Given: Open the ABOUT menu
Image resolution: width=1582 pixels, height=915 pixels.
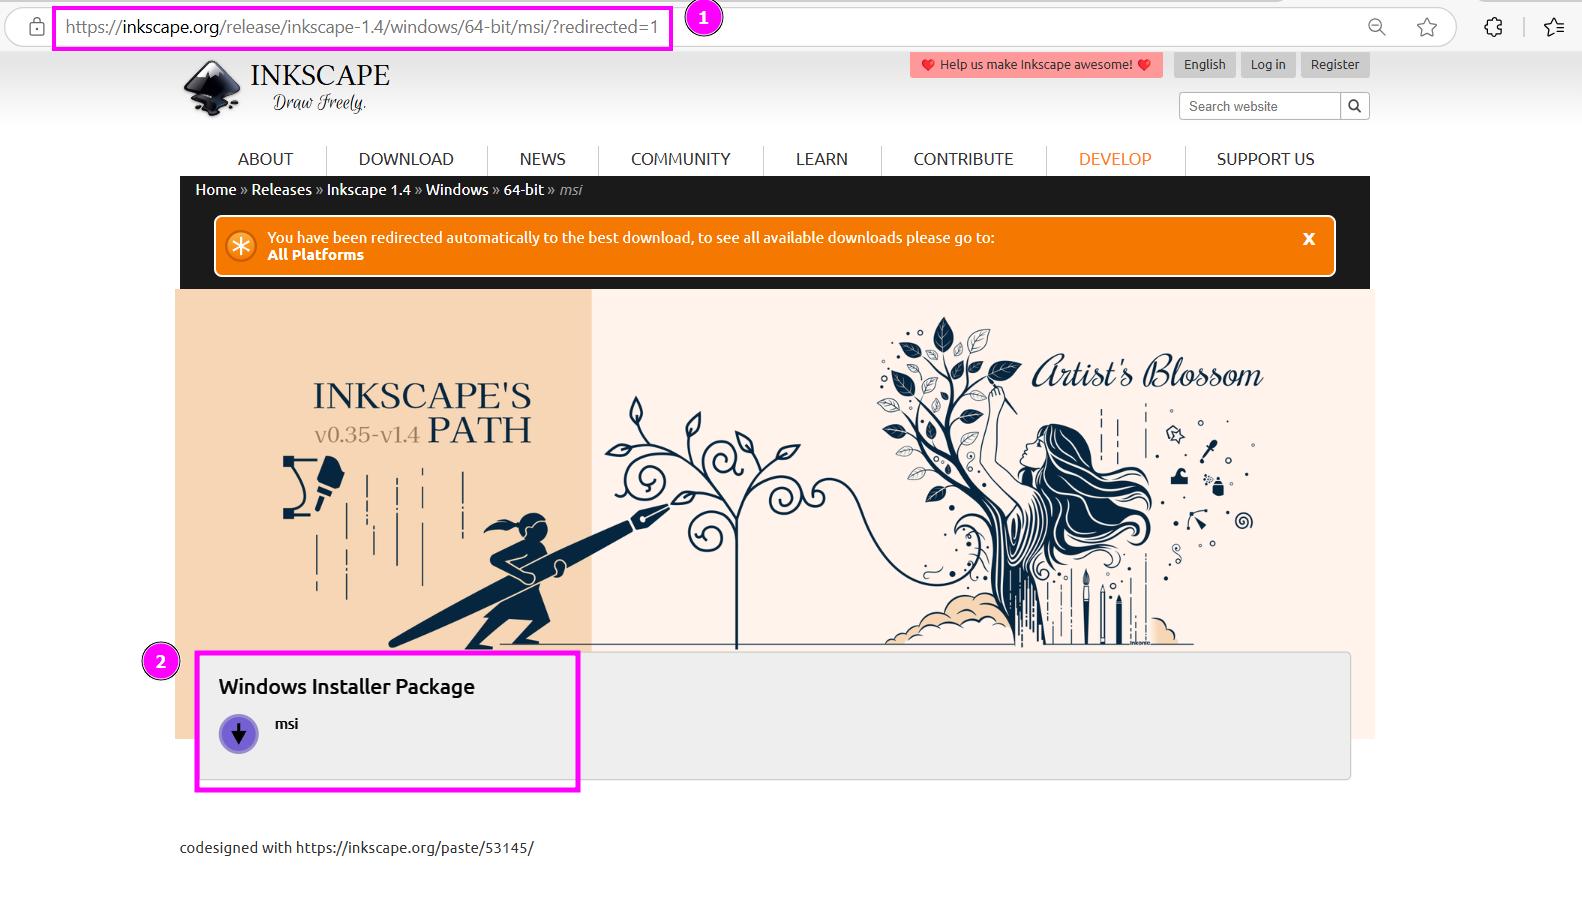Looking at the screenshot, I should tap(265, 159).
